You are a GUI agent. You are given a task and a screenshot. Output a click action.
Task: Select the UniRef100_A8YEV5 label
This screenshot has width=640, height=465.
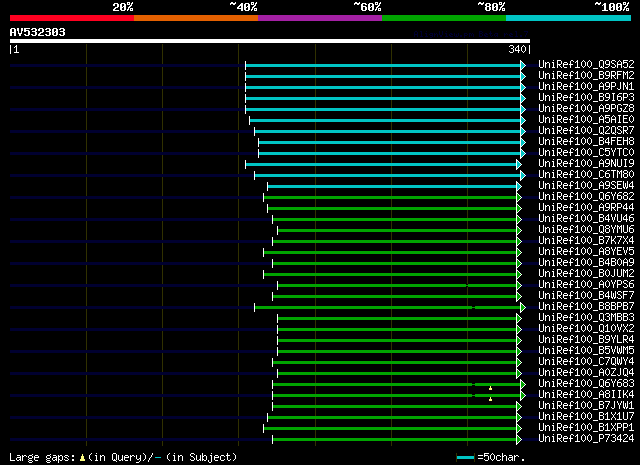[x=586, y=252]
